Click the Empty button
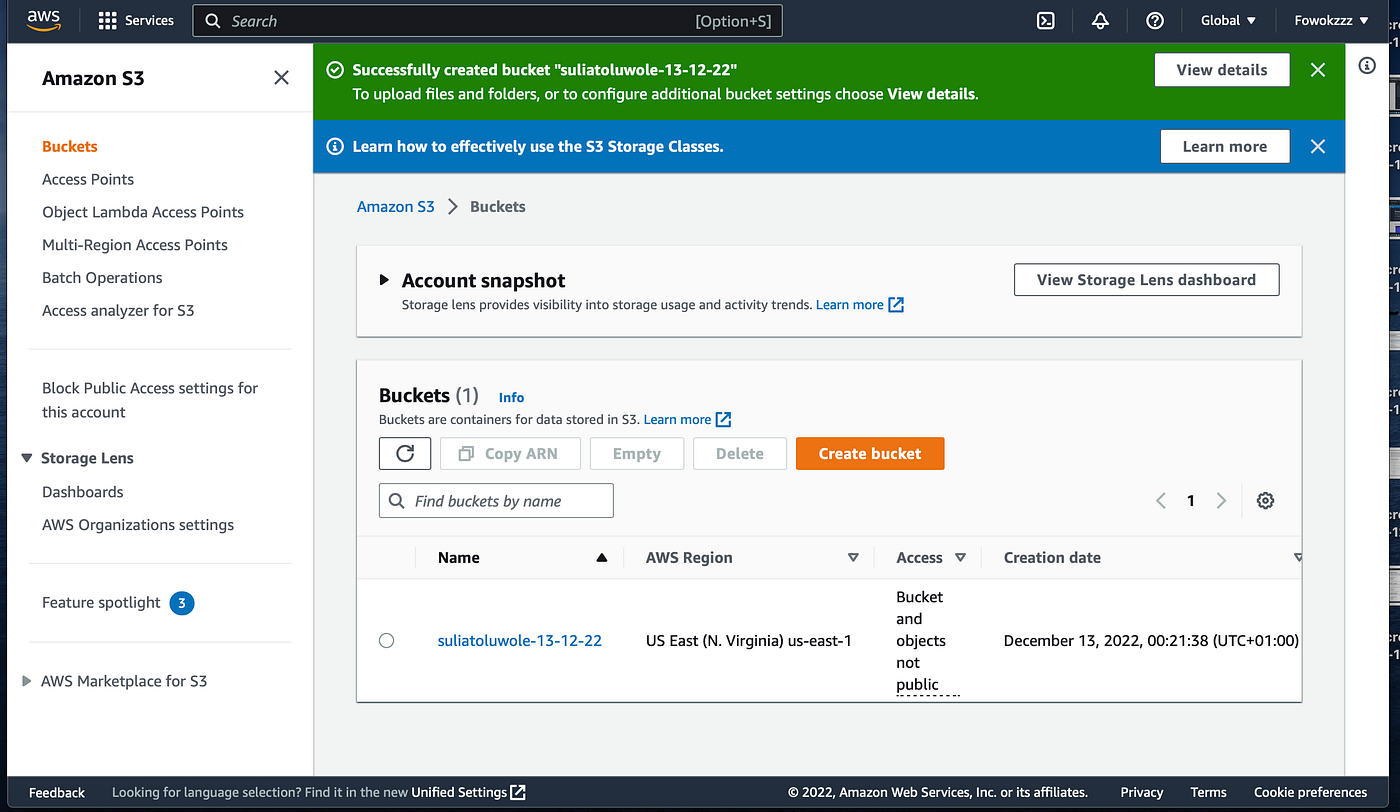Image resolution: width=1400 pixels, height=812 pixels. coord(637,453)
